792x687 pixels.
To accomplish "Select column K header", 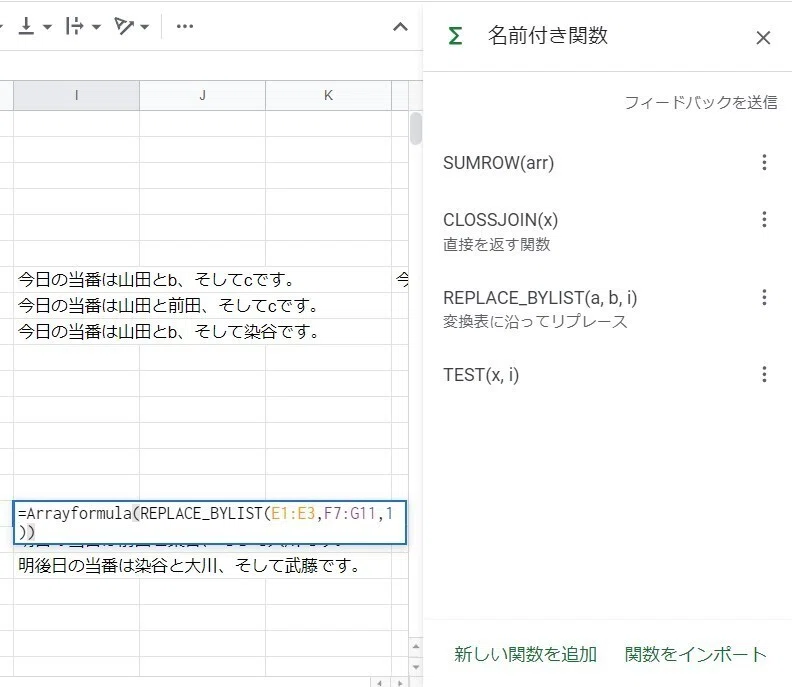I will click(x=328, y=95).
